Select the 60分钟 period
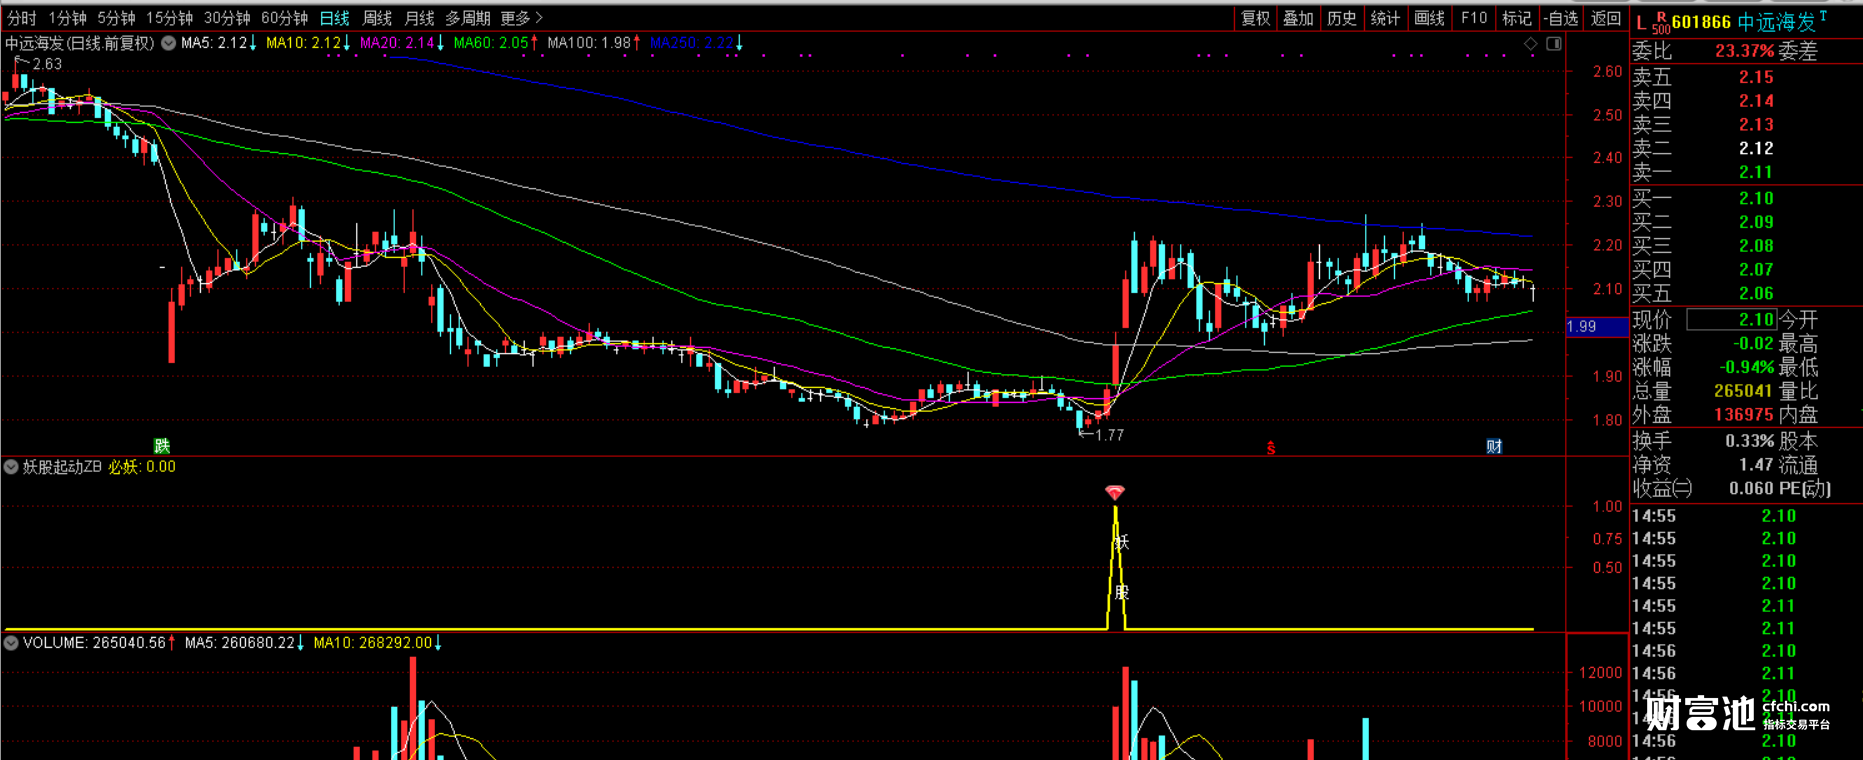Screen dimensions: 1863x760 pos(284,18)
